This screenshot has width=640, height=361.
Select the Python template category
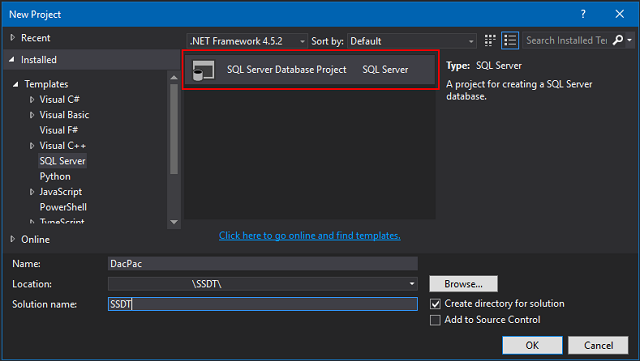coord(55,176)
